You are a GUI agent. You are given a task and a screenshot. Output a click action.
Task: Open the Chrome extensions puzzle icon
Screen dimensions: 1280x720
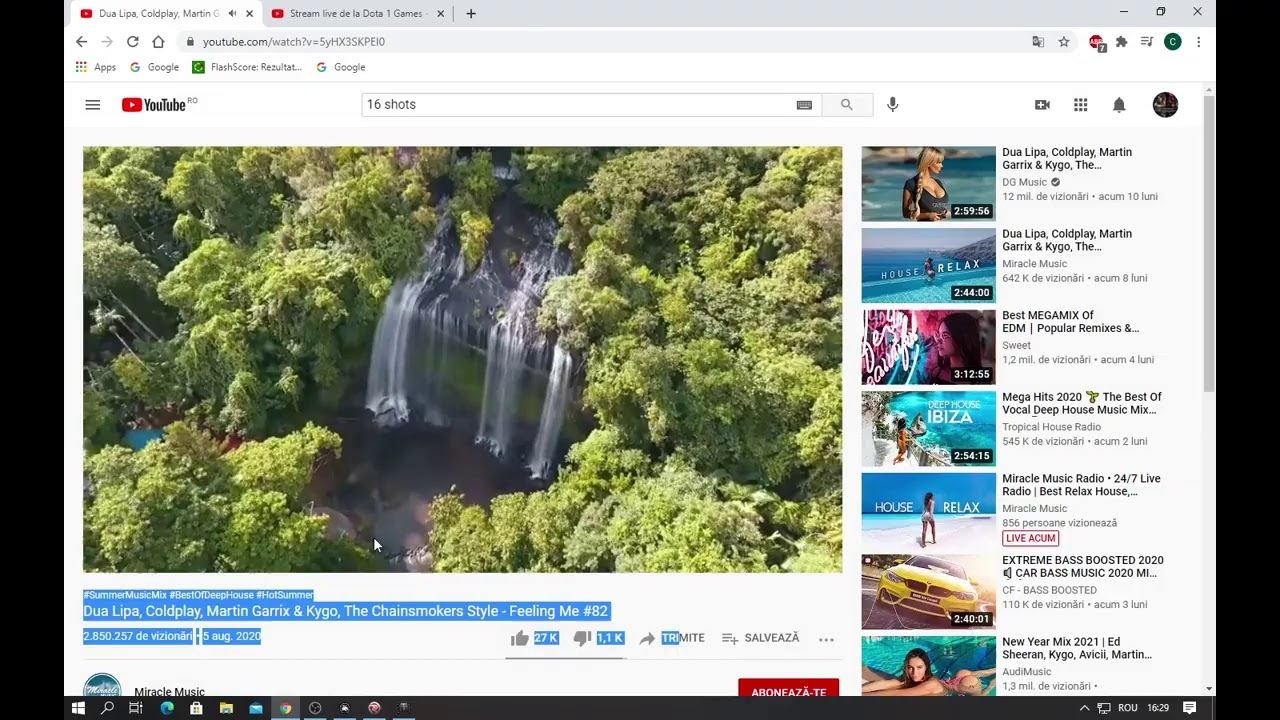(x=1122, y=42)
